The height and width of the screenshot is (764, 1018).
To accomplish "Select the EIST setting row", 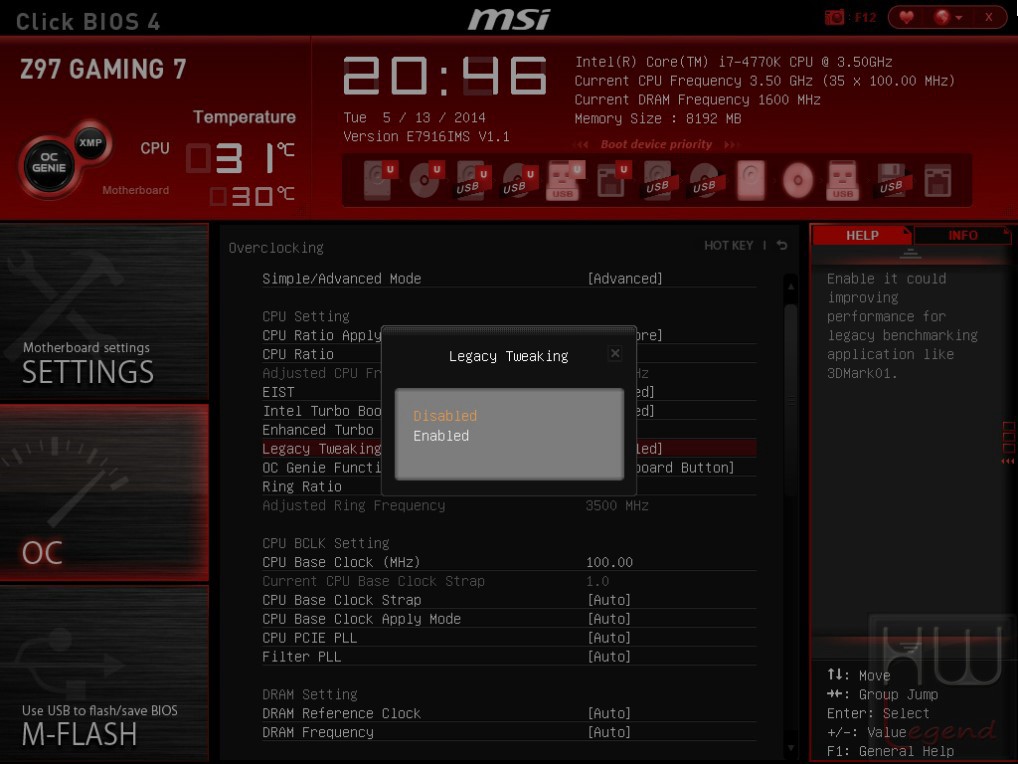I will [509, 392].
